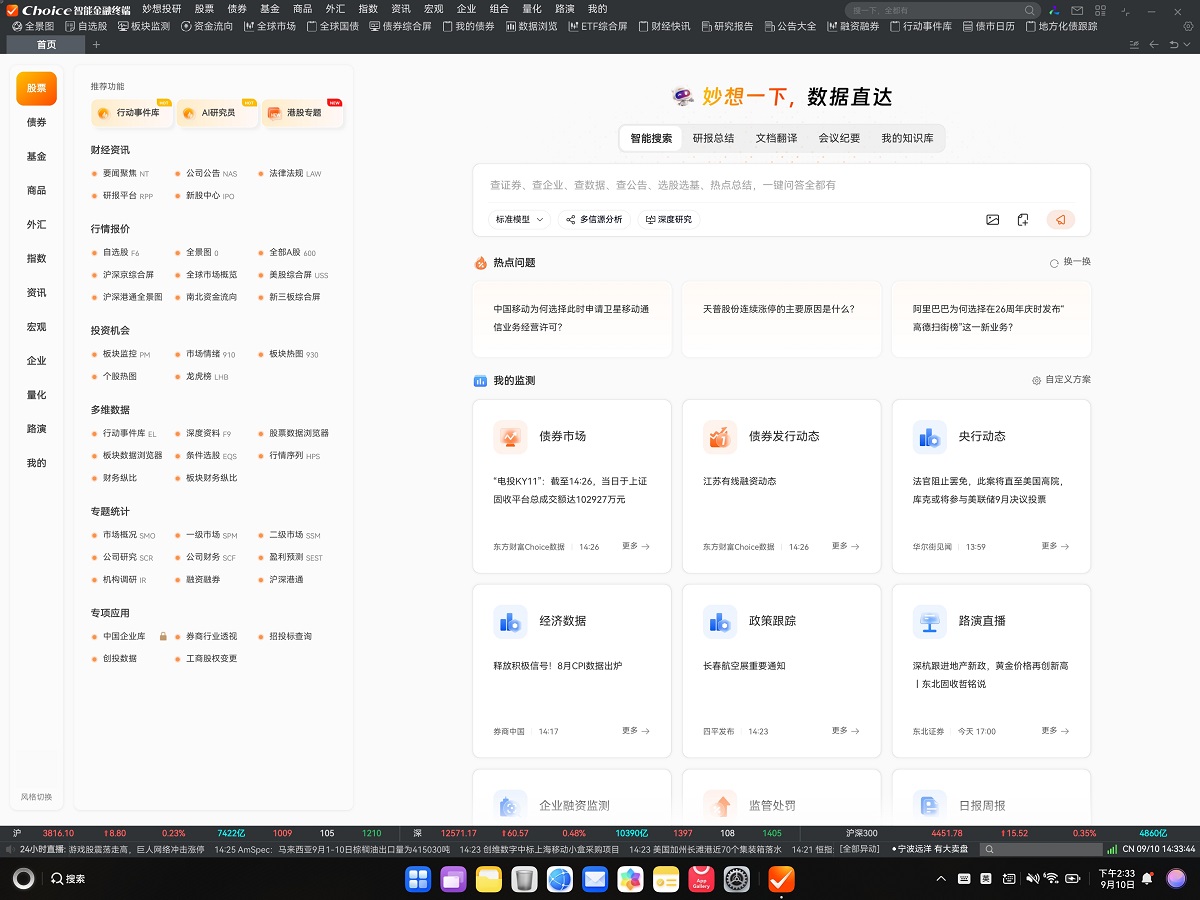Image resolution: width=1200 pixels, height=900 pixels.
Task: Toggle the 多信源分析 option
Action: (594, 219)
